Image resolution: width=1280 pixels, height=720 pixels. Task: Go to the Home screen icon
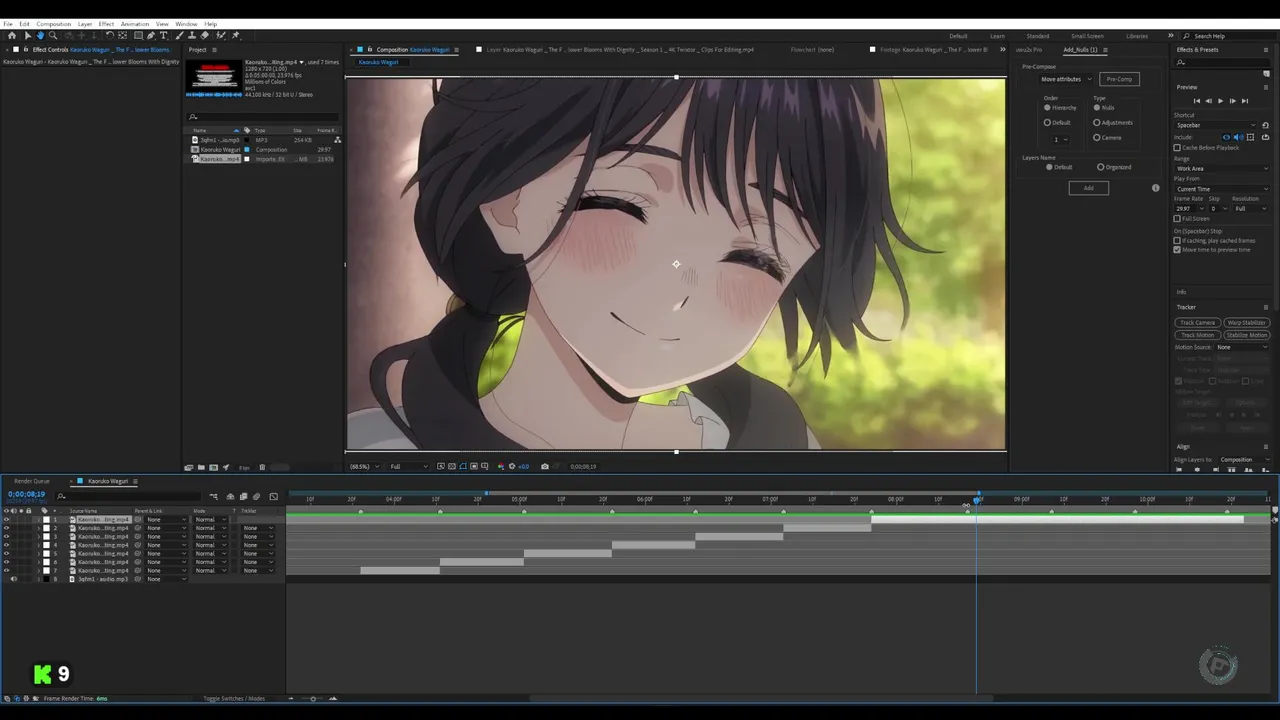pyautogui.click(x=12, y=35)
